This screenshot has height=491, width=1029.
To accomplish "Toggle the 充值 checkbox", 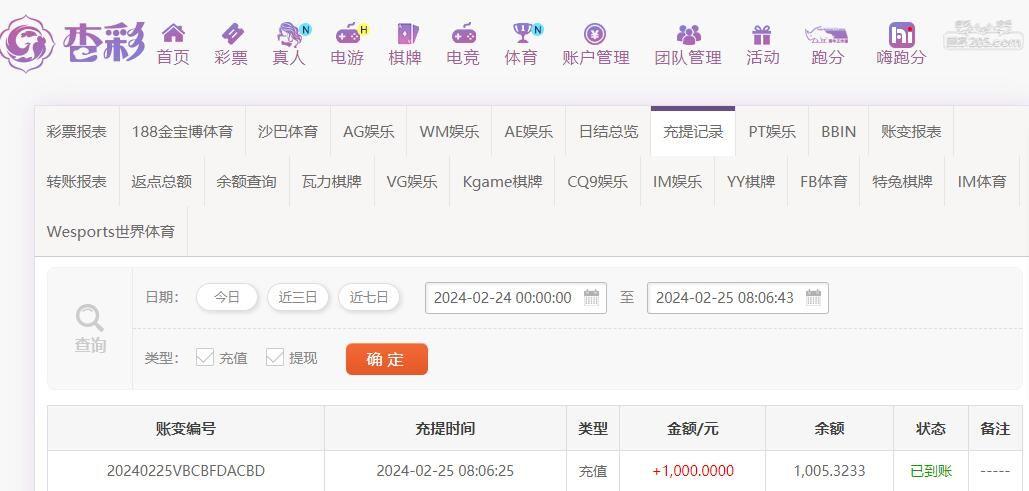I will coord(205,357).
